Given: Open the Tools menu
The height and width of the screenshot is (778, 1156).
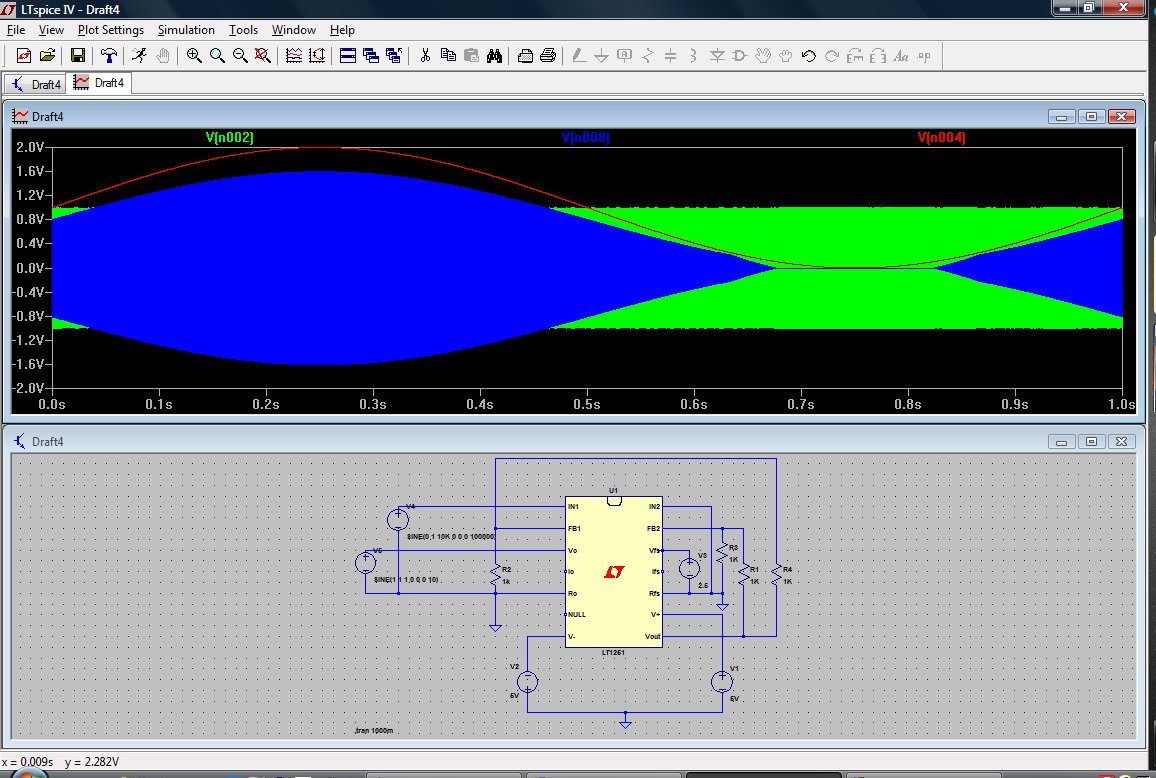Looking at the screenshot, I should (x=243, y=29).
